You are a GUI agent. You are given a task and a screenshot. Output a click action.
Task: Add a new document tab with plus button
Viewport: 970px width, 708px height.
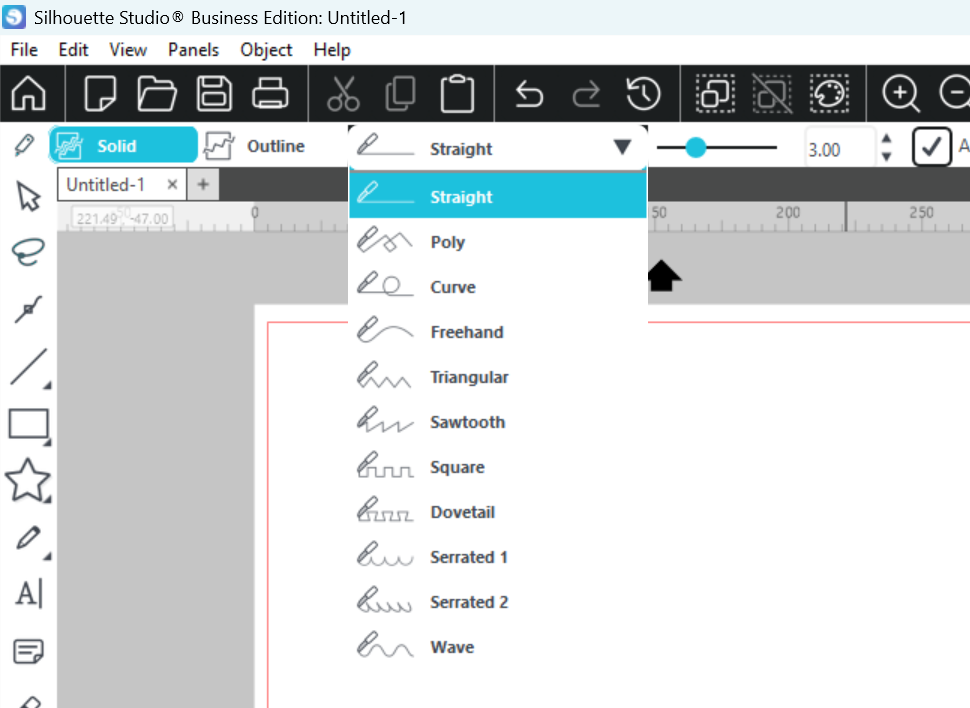(x=203, y=184)
